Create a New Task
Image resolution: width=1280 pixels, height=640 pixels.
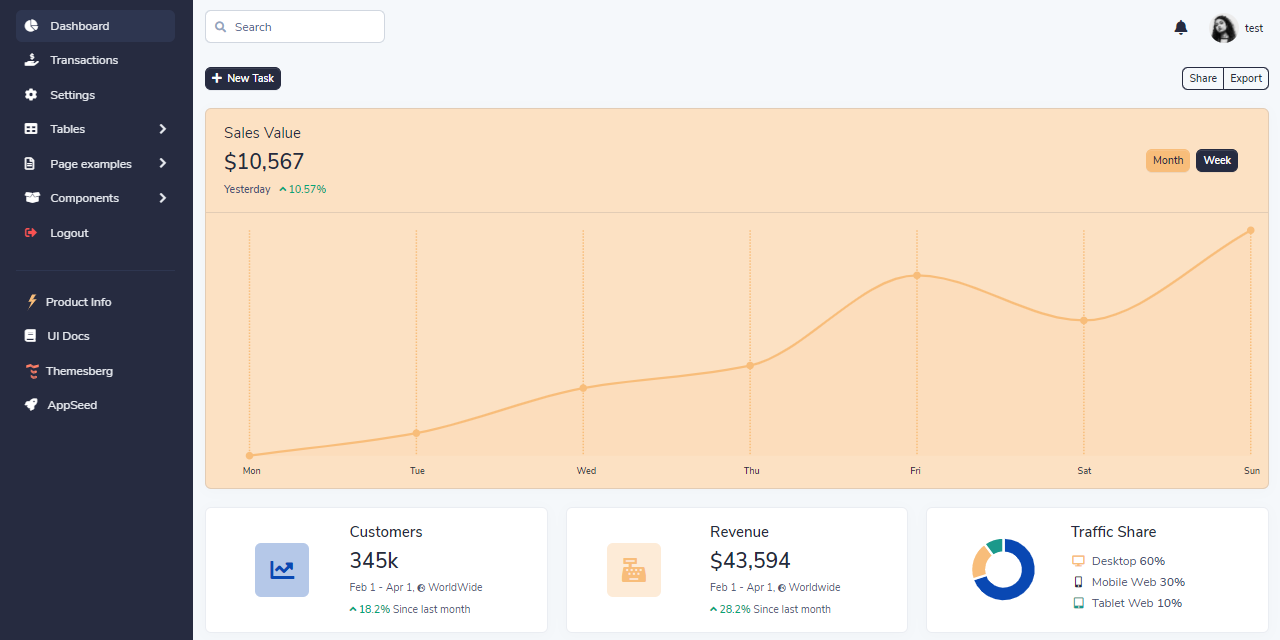pos(242,78)
